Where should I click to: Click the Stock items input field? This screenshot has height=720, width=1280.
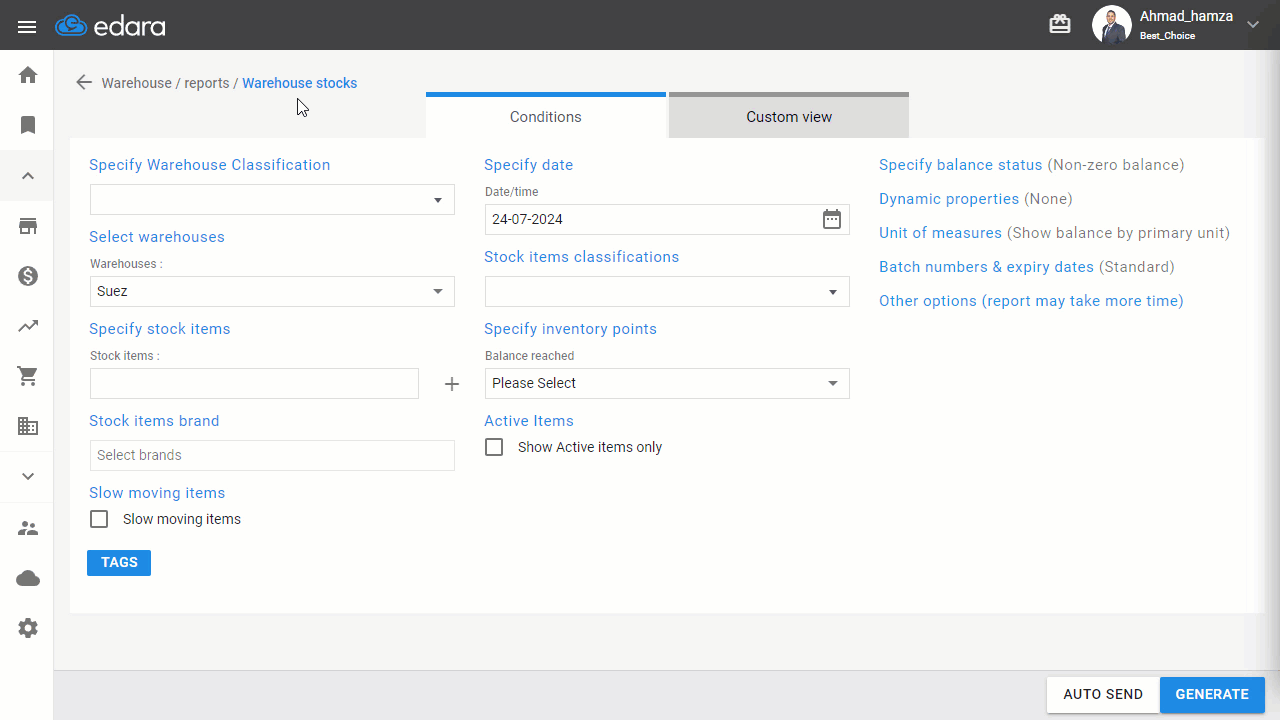tap(254, 383)
